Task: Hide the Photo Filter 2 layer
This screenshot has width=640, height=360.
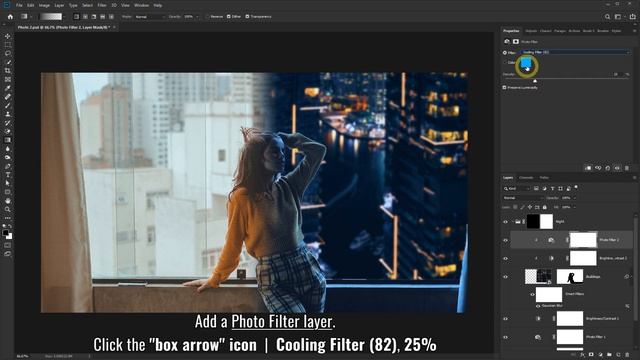Action: tap(505, 240)
